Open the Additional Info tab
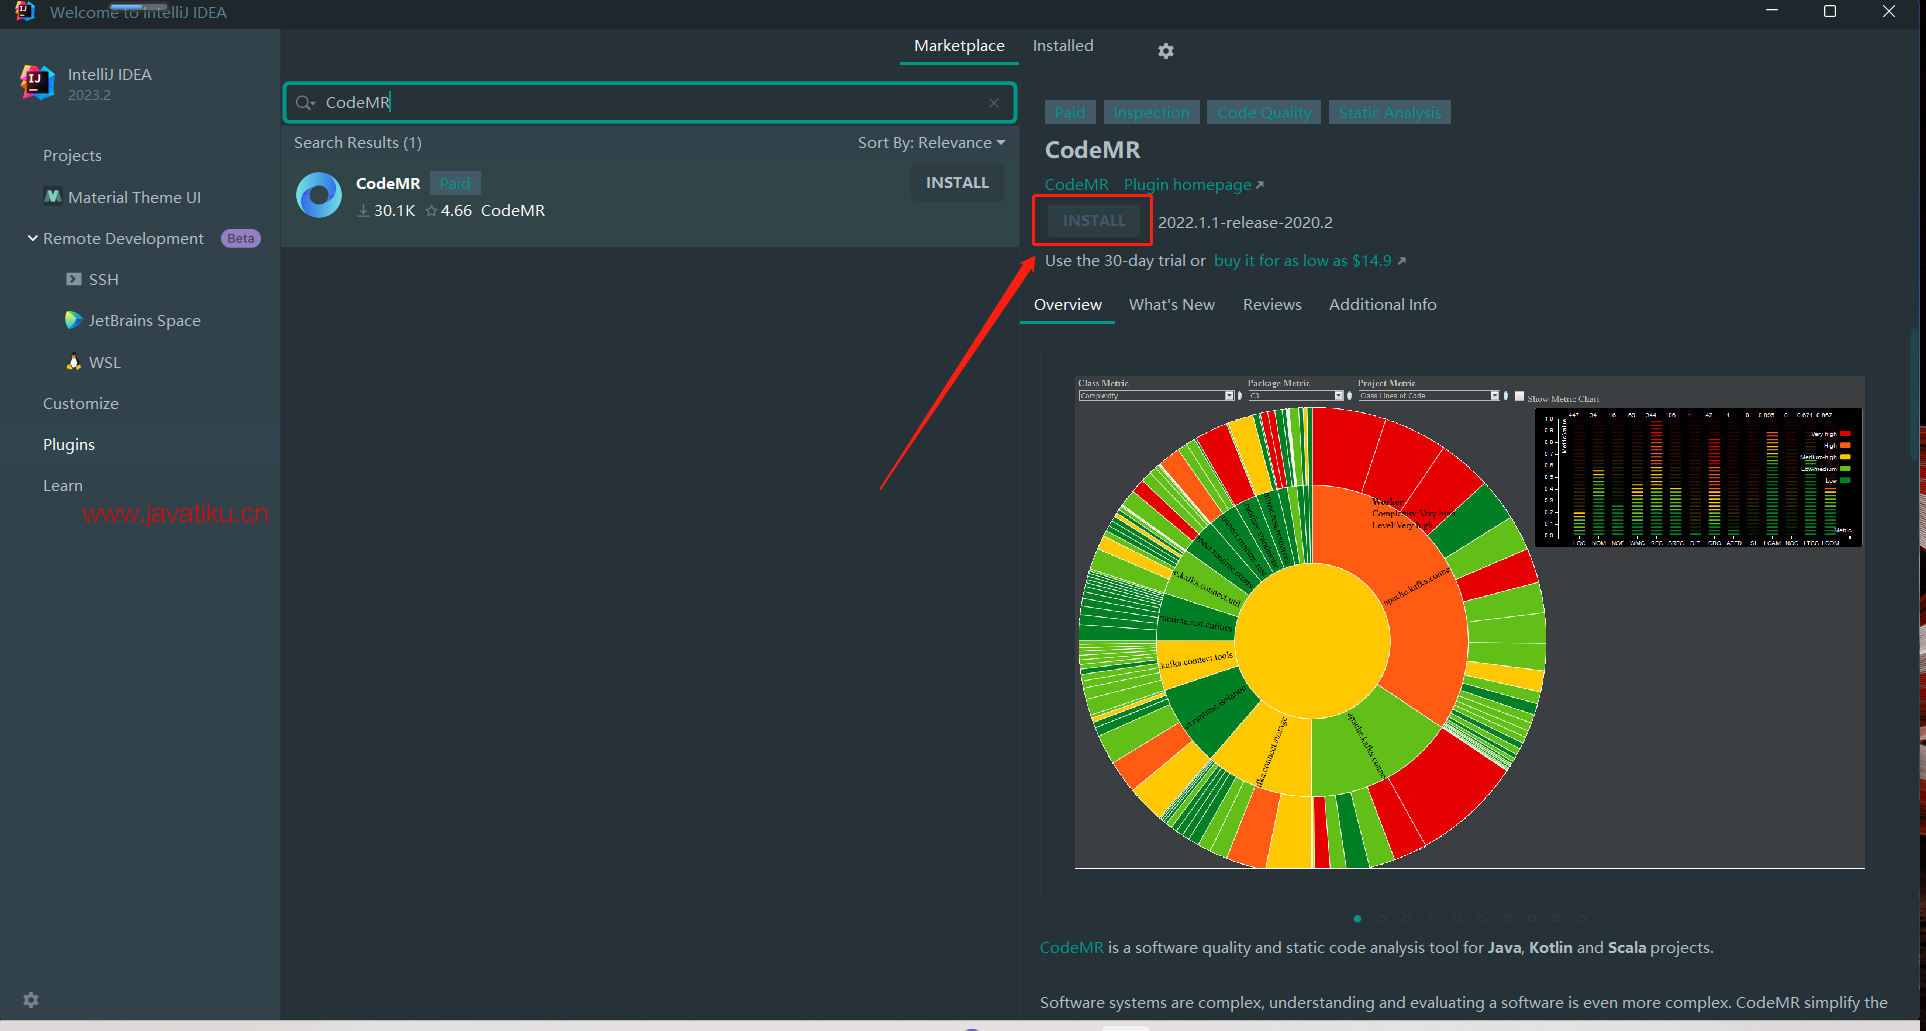The image size is (1926, 1031). (1382, 304)
